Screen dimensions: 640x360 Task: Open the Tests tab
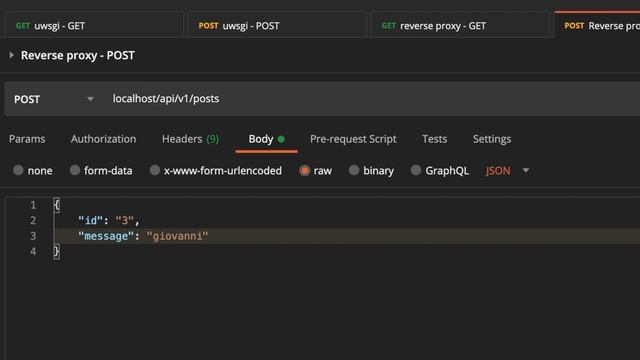pos(434,139)
